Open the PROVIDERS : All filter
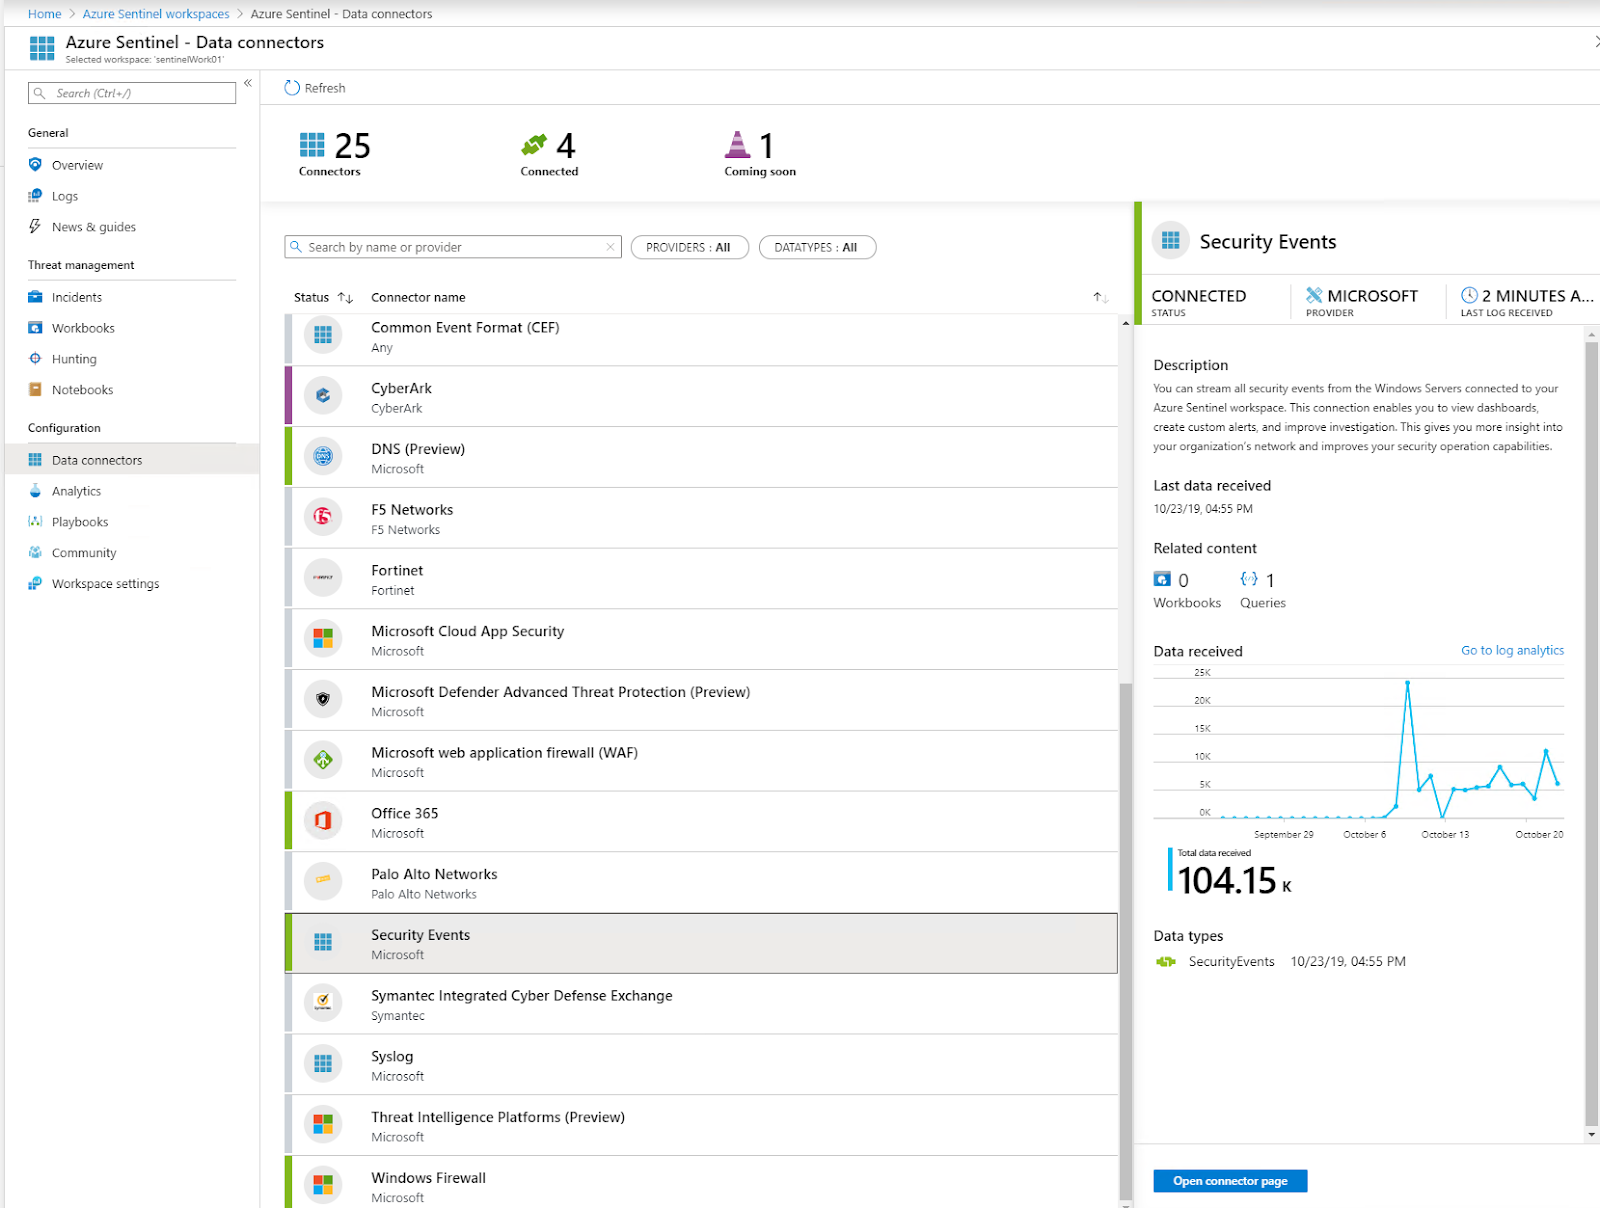Viewport: 1600px width, 1208px height. 689,247
